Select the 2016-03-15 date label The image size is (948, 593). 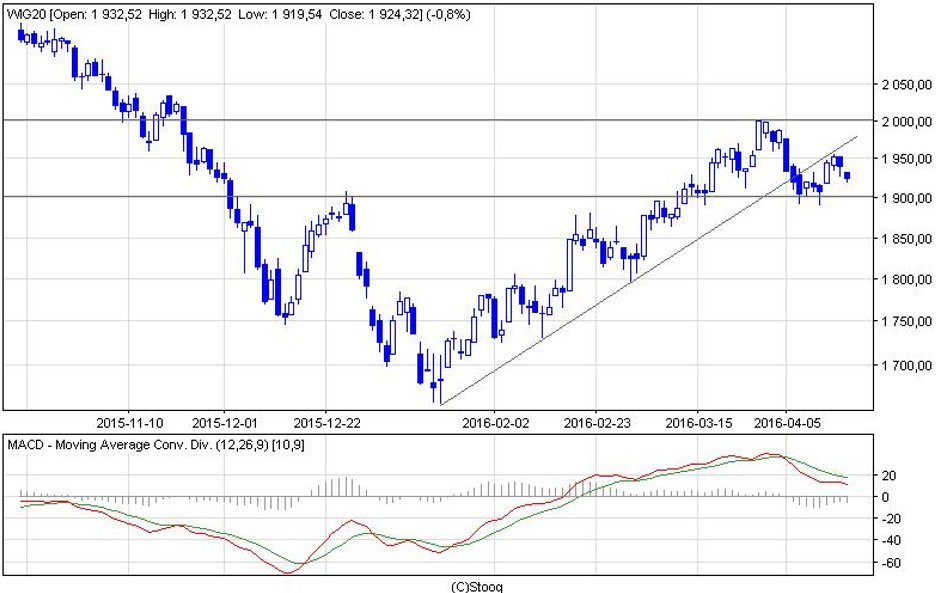699,422
